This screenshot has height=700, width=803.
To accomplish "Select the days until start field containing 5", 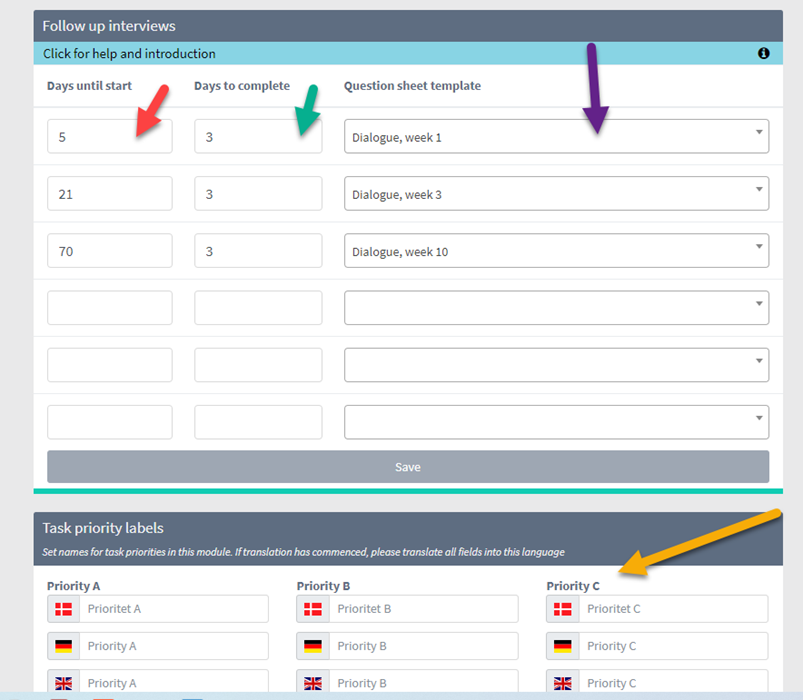I will tap(109, 136).
